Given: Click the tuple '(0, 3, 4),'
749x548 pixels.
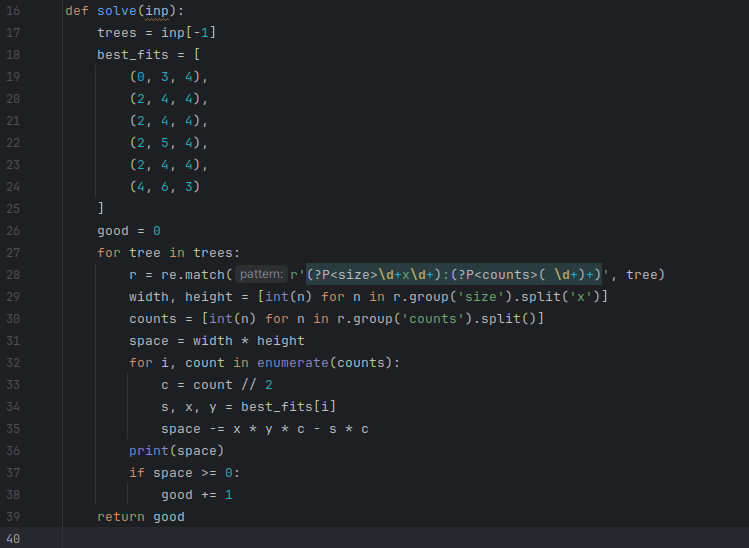Looking at the screenshot, I should [x=169, y=76].
